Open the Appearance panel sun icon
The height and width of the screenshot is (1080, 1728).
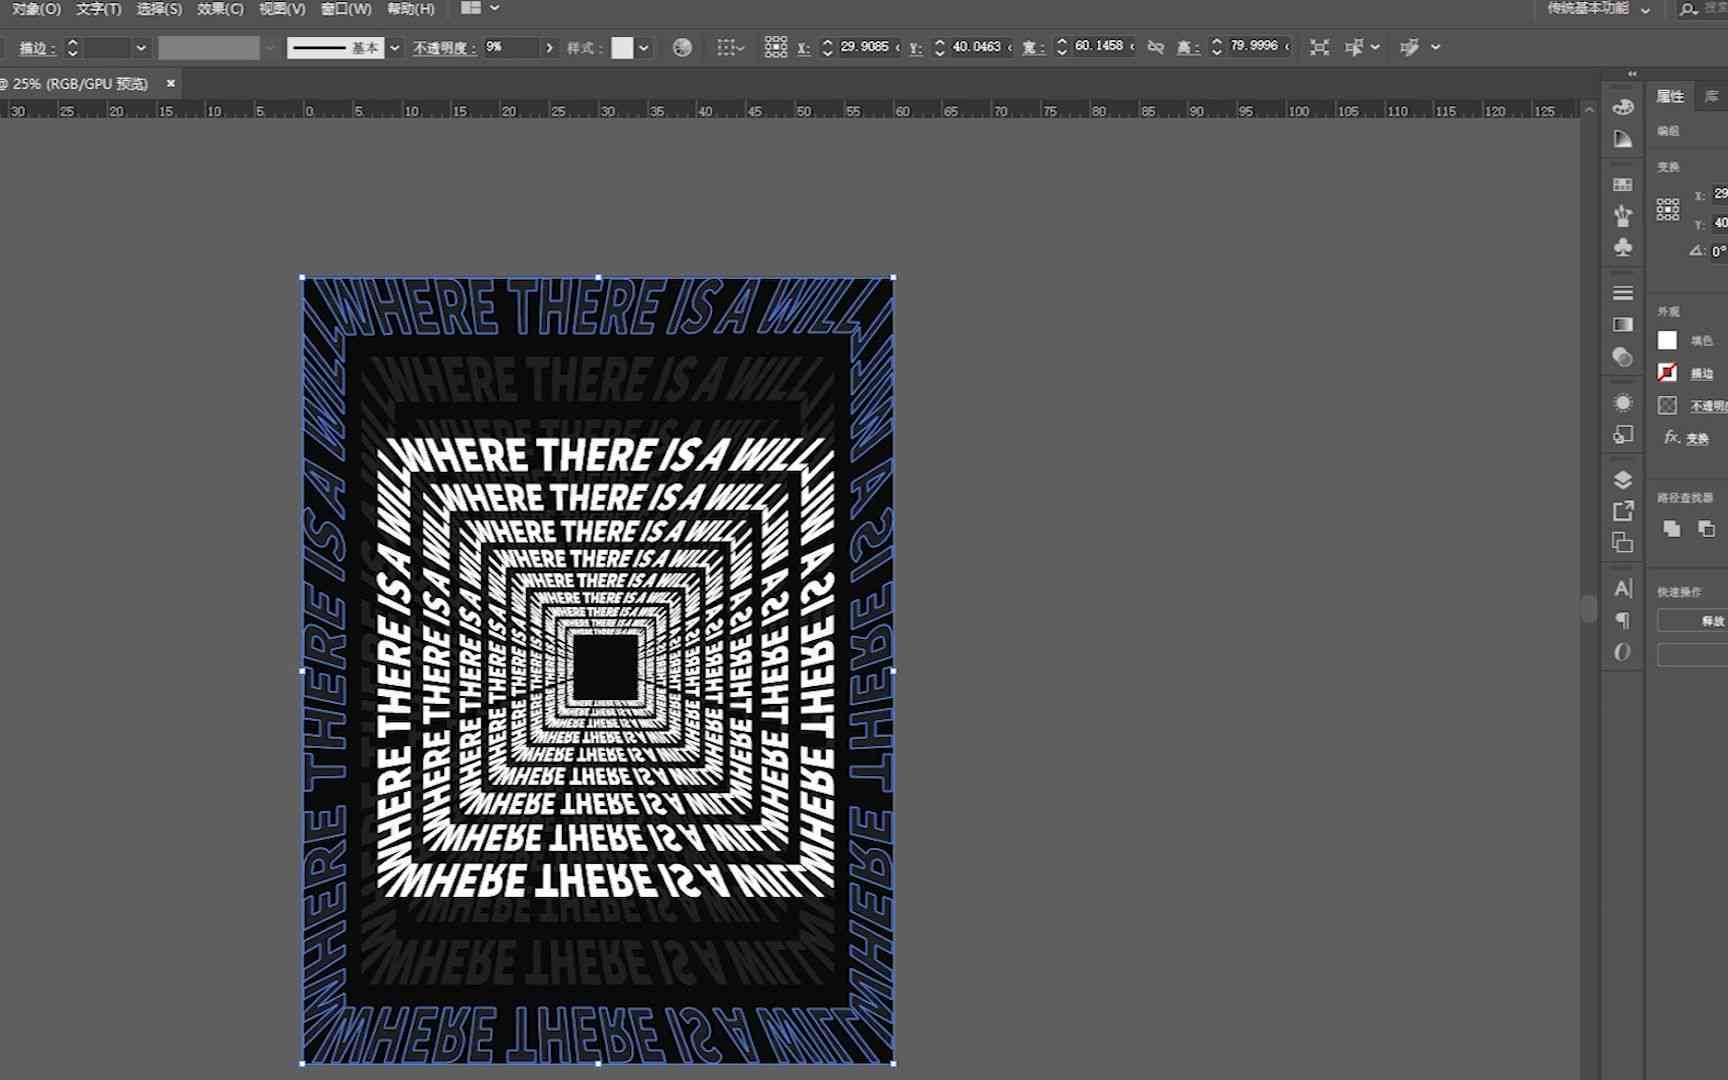pos(1623,403)
